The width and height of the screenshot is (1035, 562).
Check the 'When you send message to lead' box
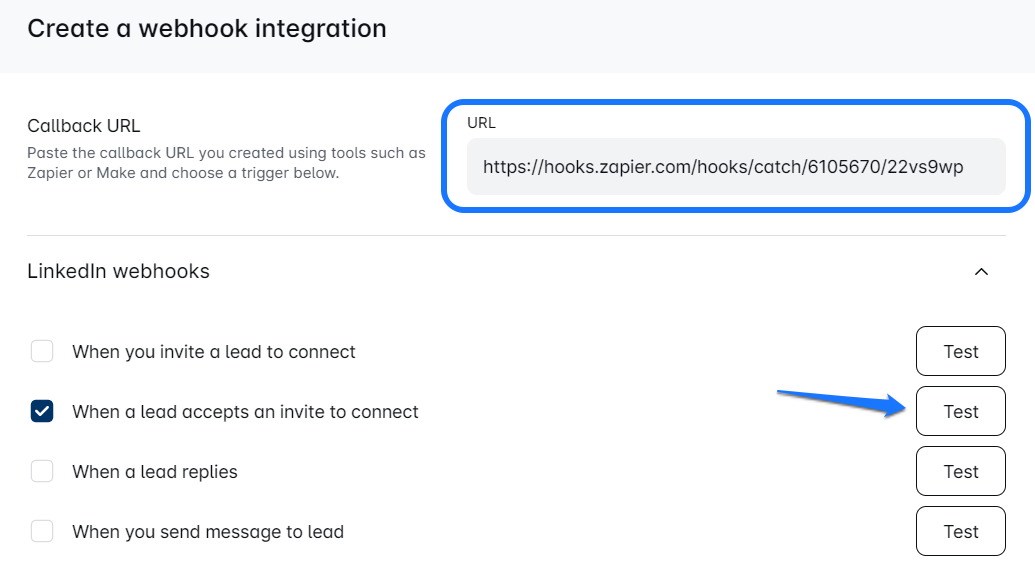tap(42, 532)
